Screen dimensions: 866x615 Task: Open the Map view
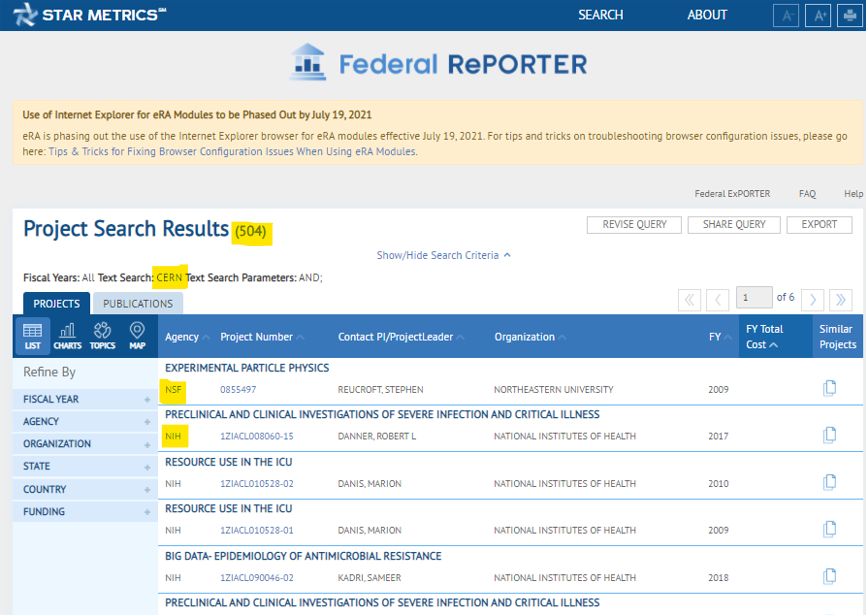click(x=137, y=336)
